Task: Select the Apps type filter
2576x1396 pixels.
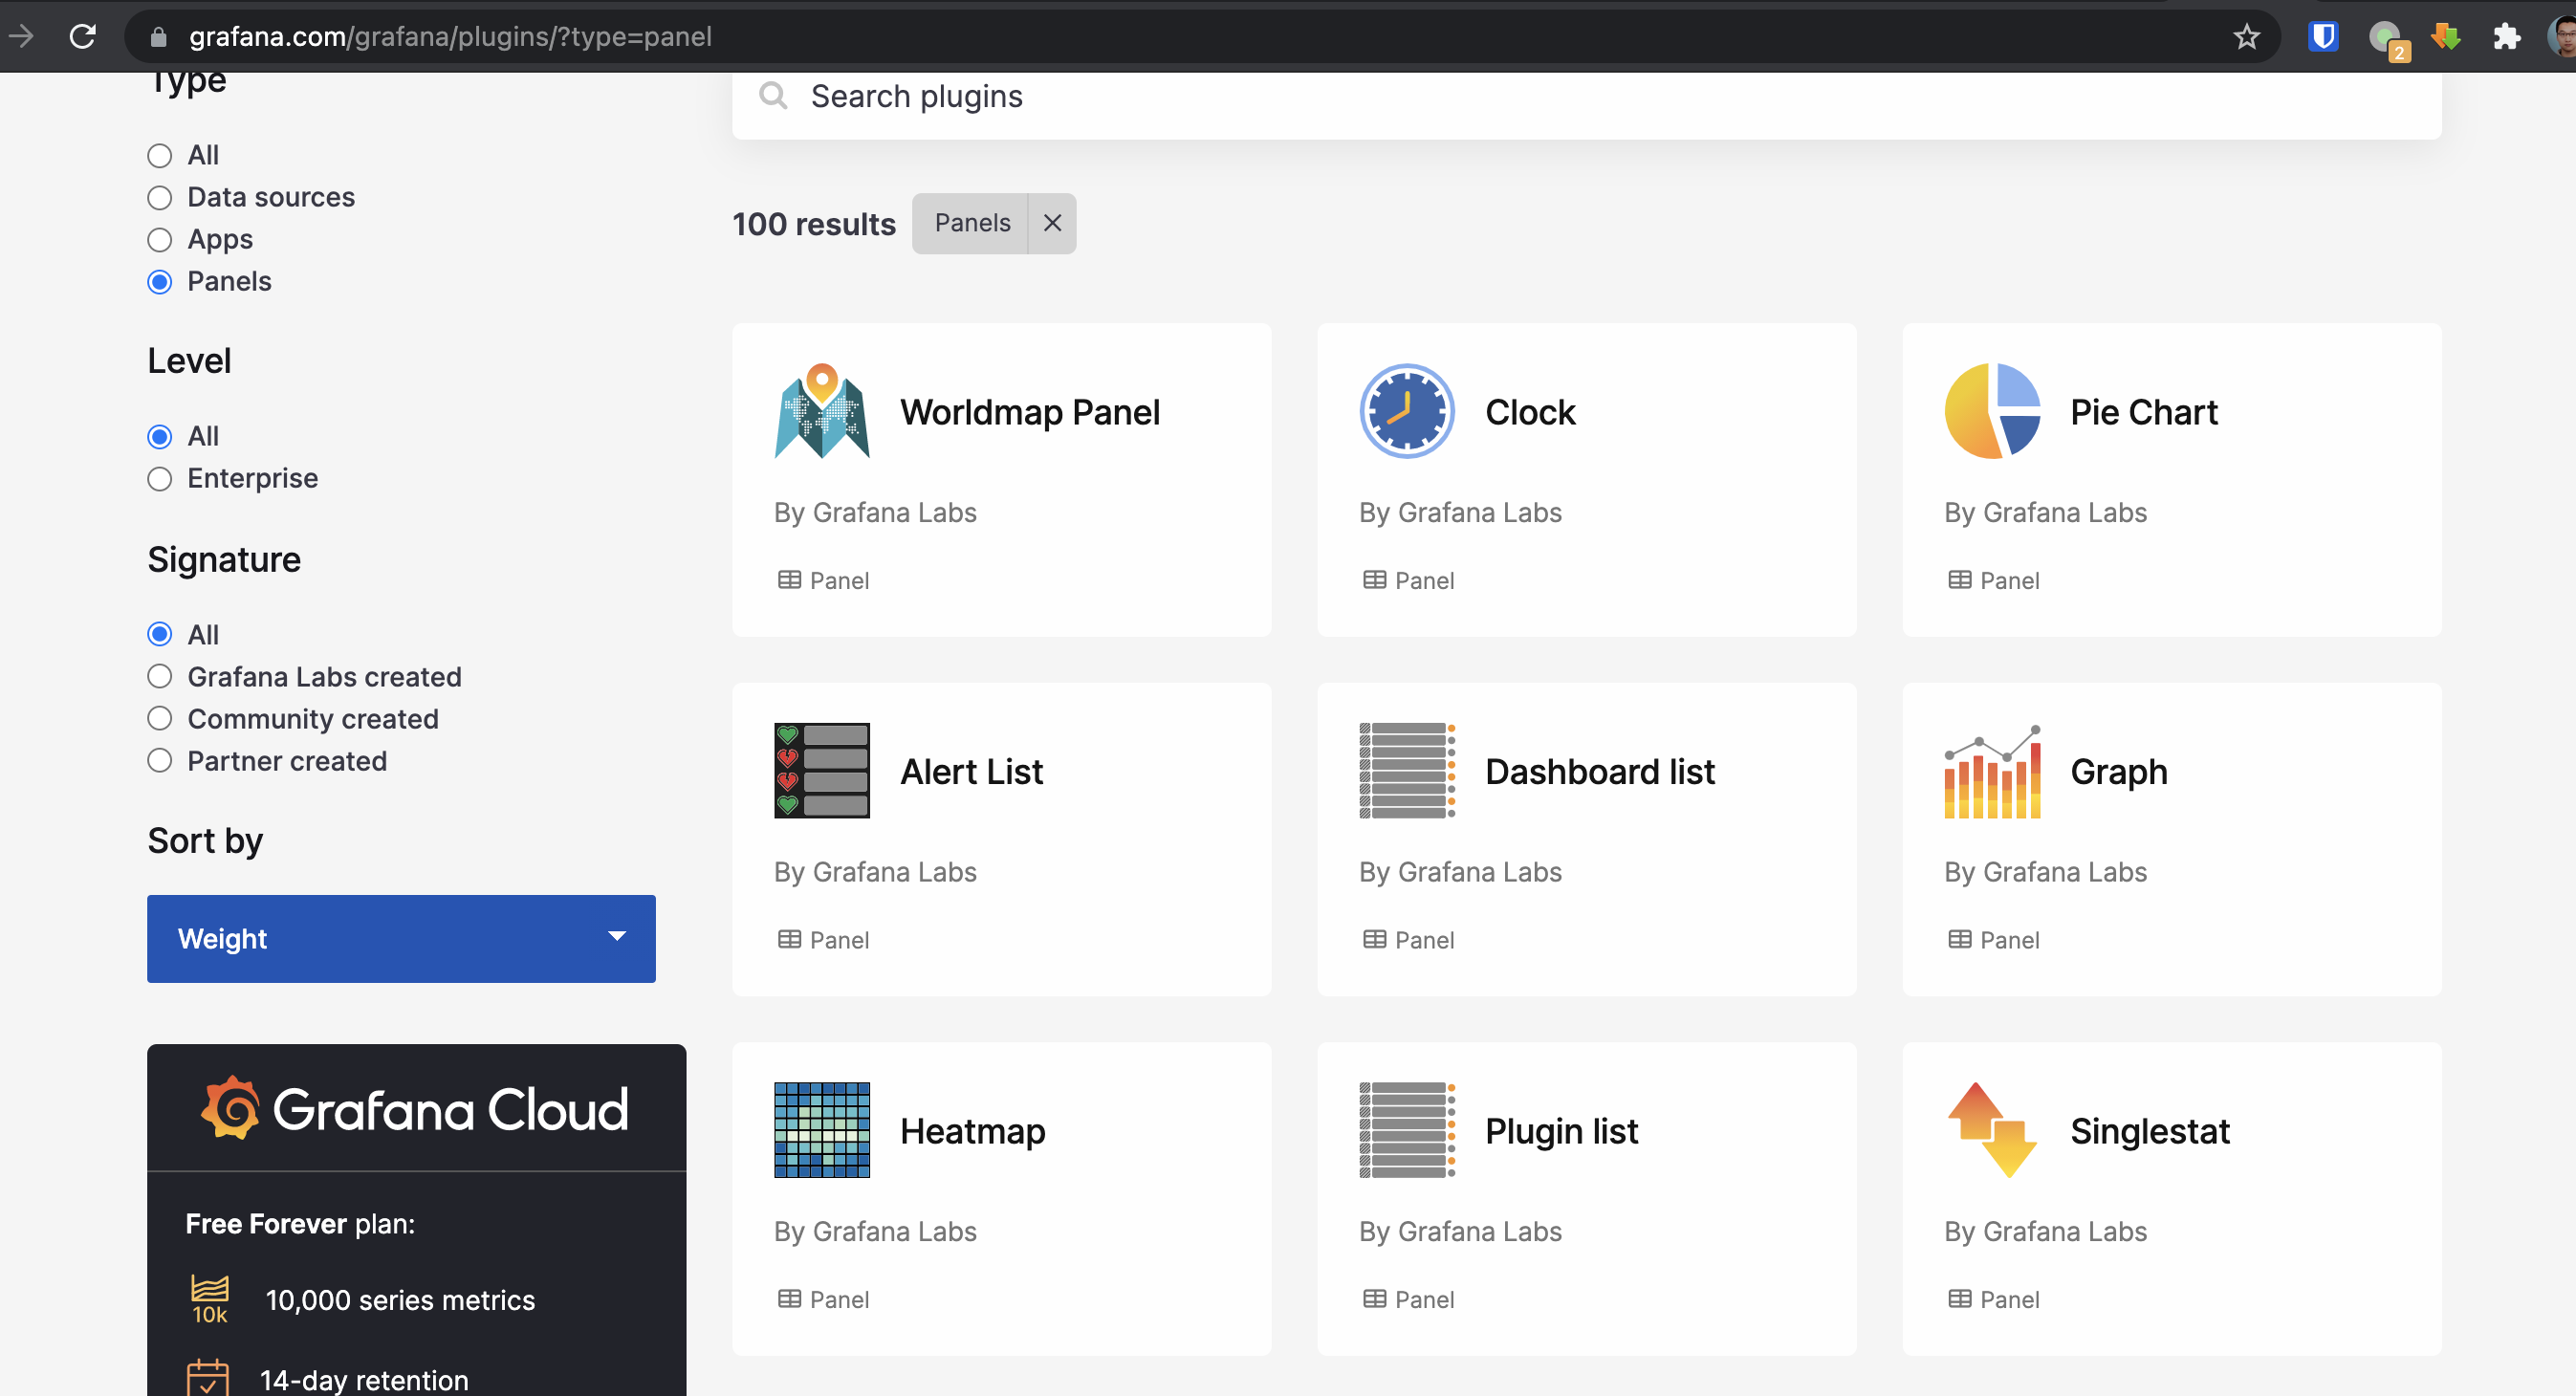Action: (160, 239)
